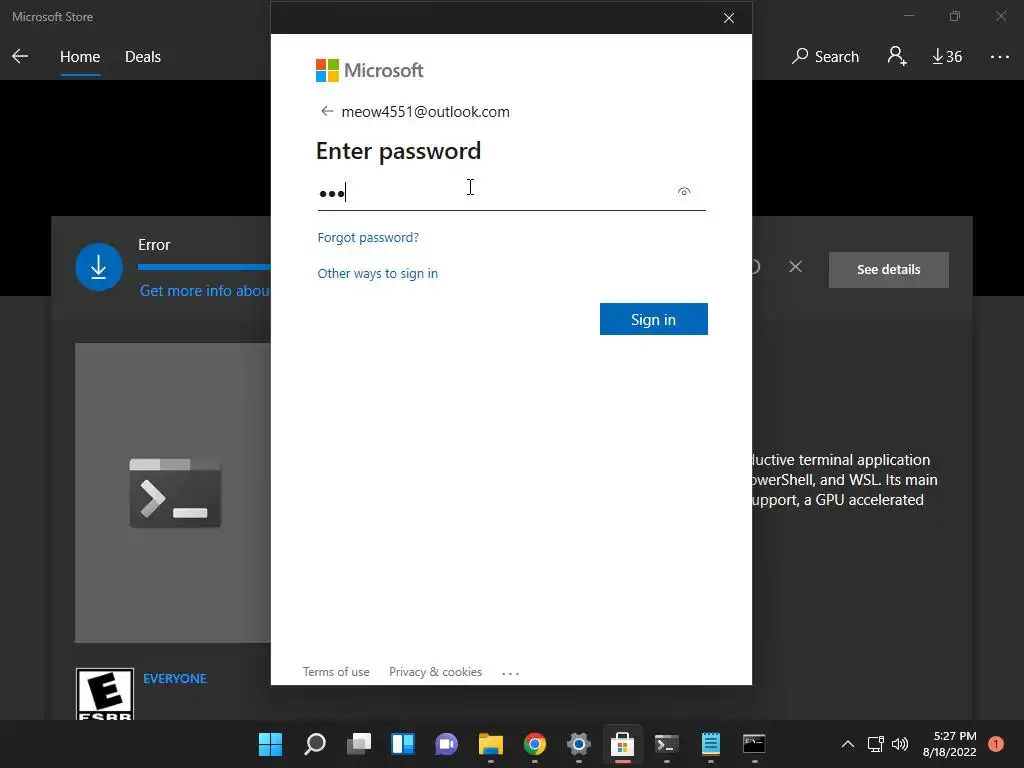
Task: Click the network status tray icon
Action: [x=875, y=744]
